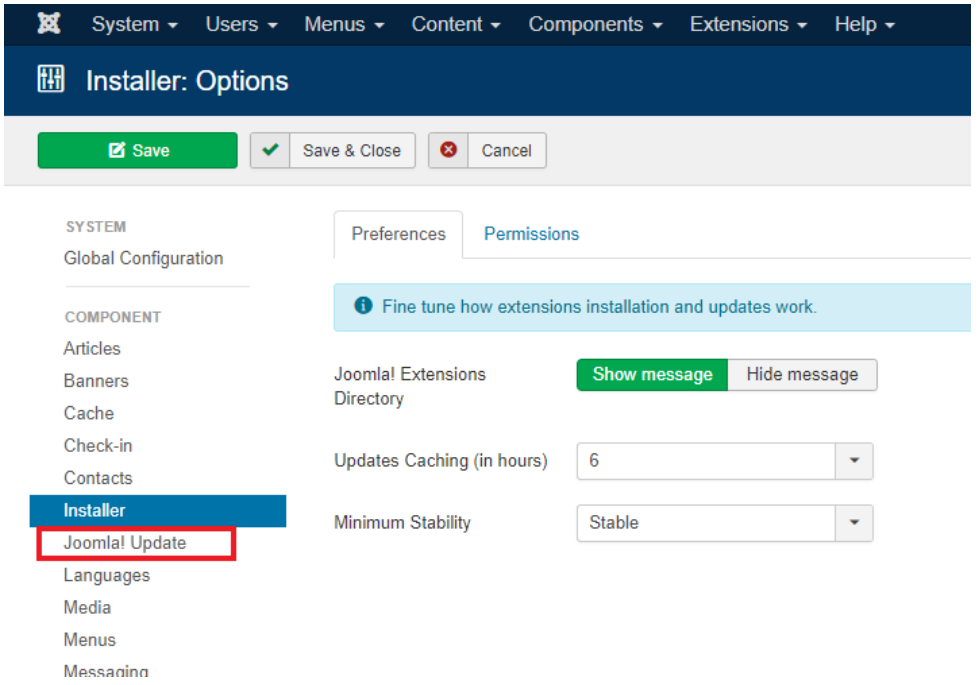This screenshot has width=978, height=685.
Task: Click the Updates Caching (in hours) label
Action: pos(440,460)
